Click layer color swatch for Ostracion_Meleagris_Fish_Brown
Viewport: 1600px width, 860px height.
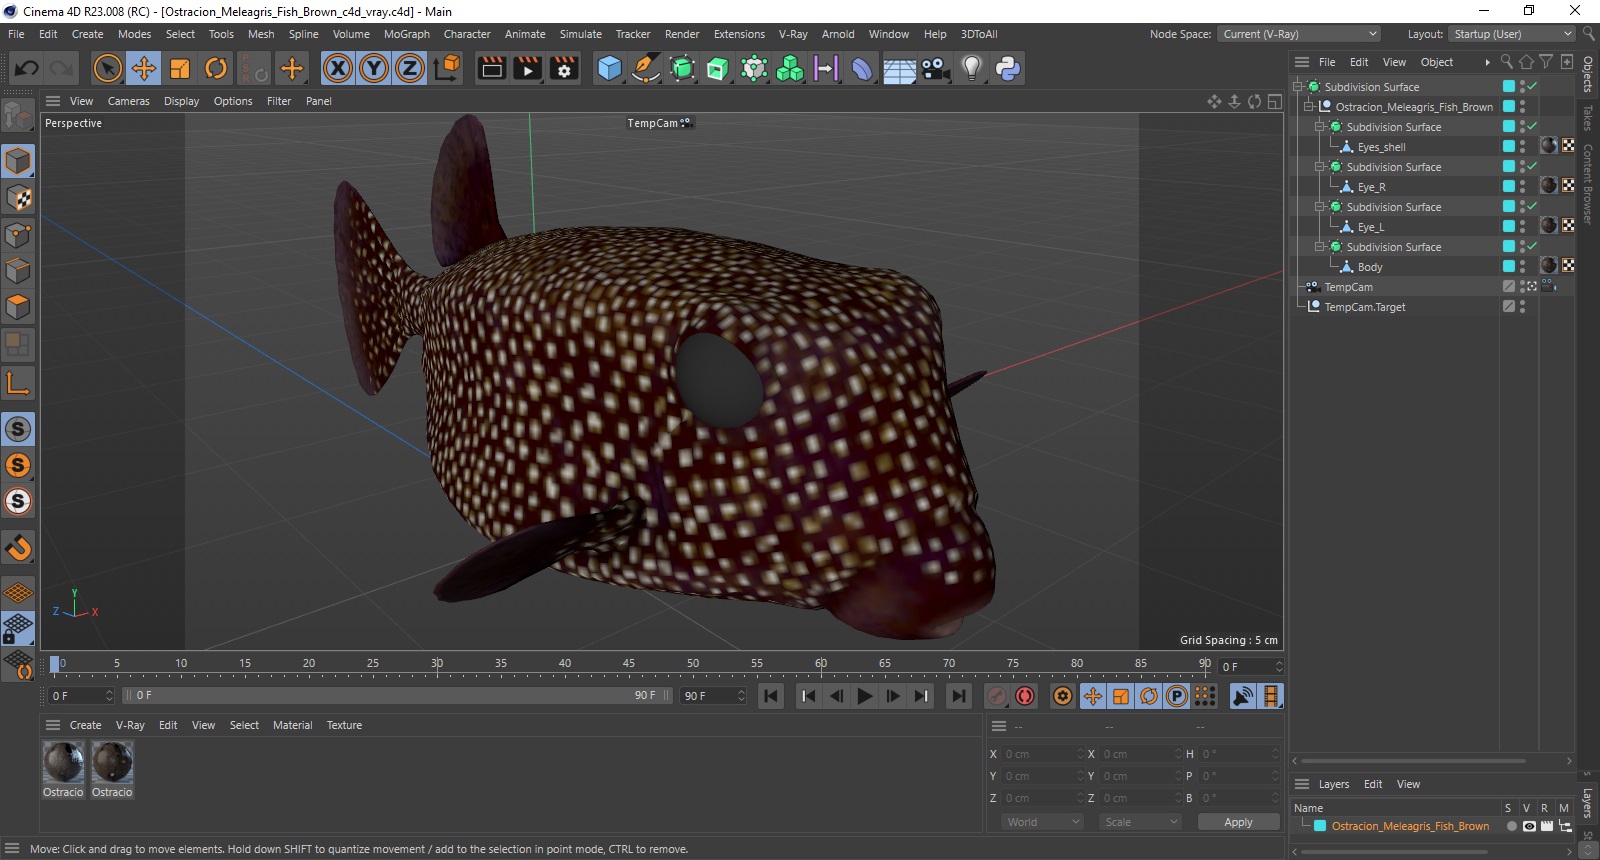tap(1320, 826)
